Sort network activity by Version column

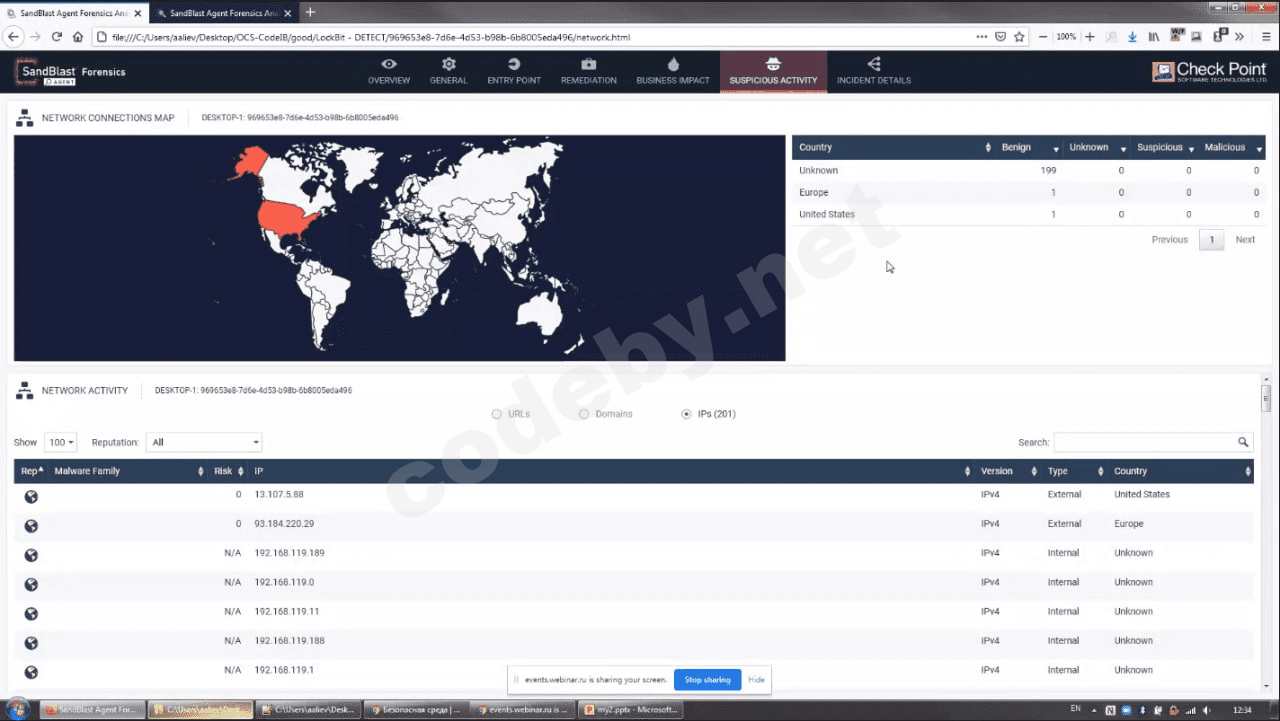pyautogui.click(x=1007, y=471)
